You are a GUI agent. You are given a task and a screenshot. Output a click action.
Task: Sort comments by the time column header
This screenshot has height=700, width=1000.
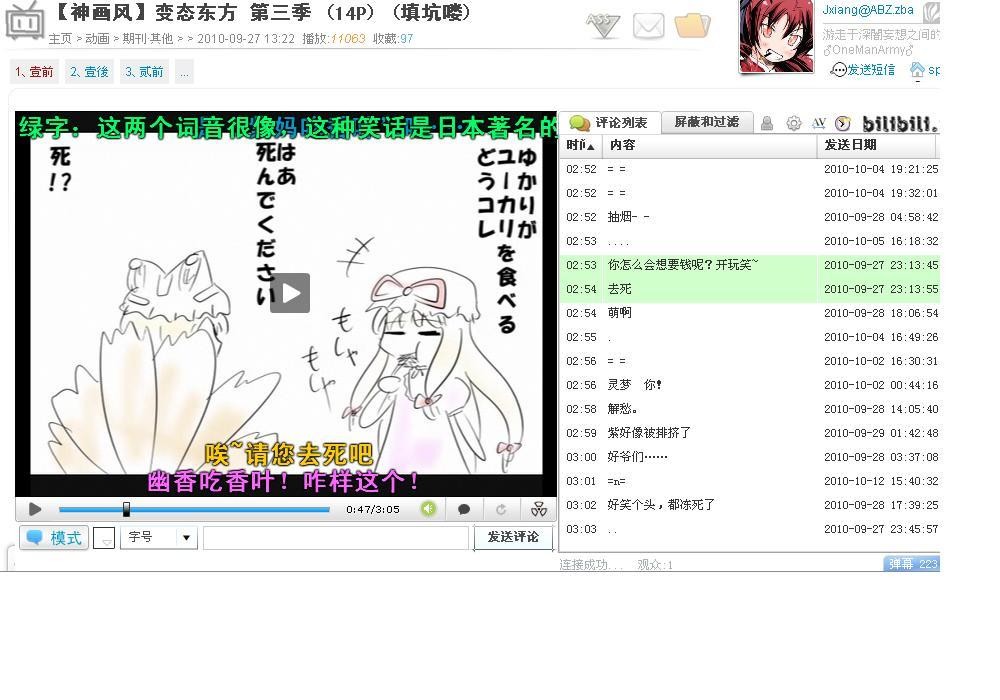coord(580,145)
